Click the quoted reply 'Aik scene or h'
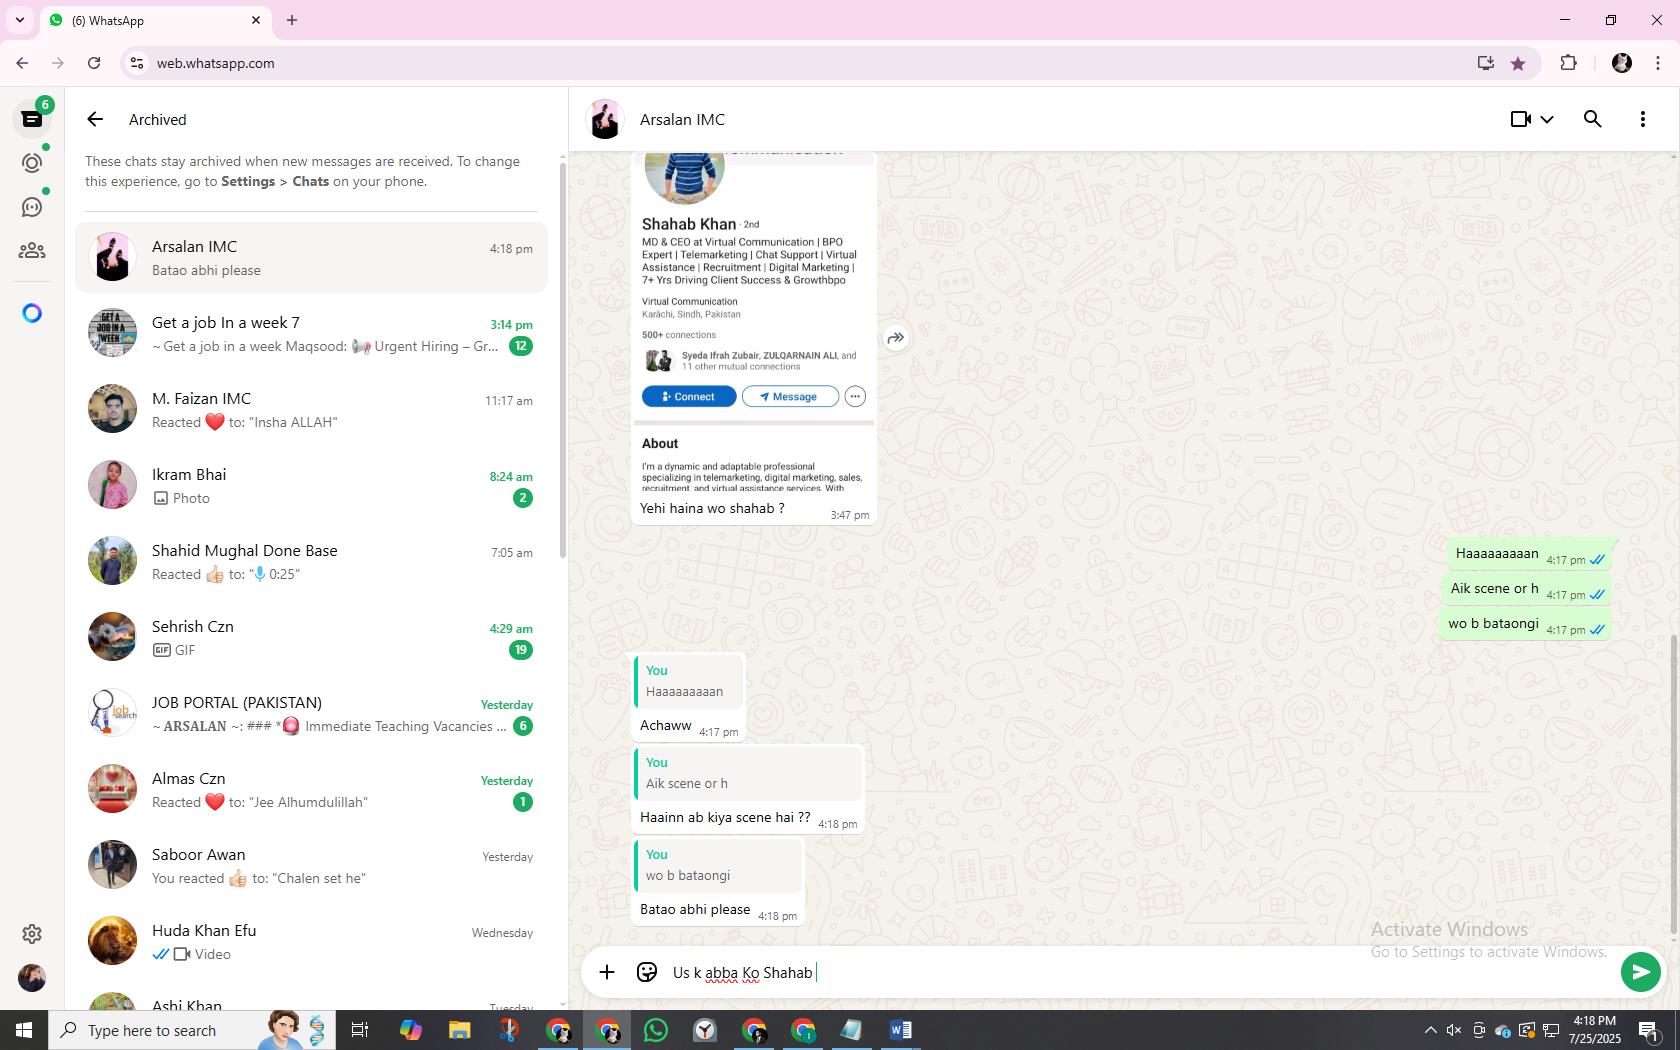Viewport: 1680px width, 1050px height. (x=747, y=773)
